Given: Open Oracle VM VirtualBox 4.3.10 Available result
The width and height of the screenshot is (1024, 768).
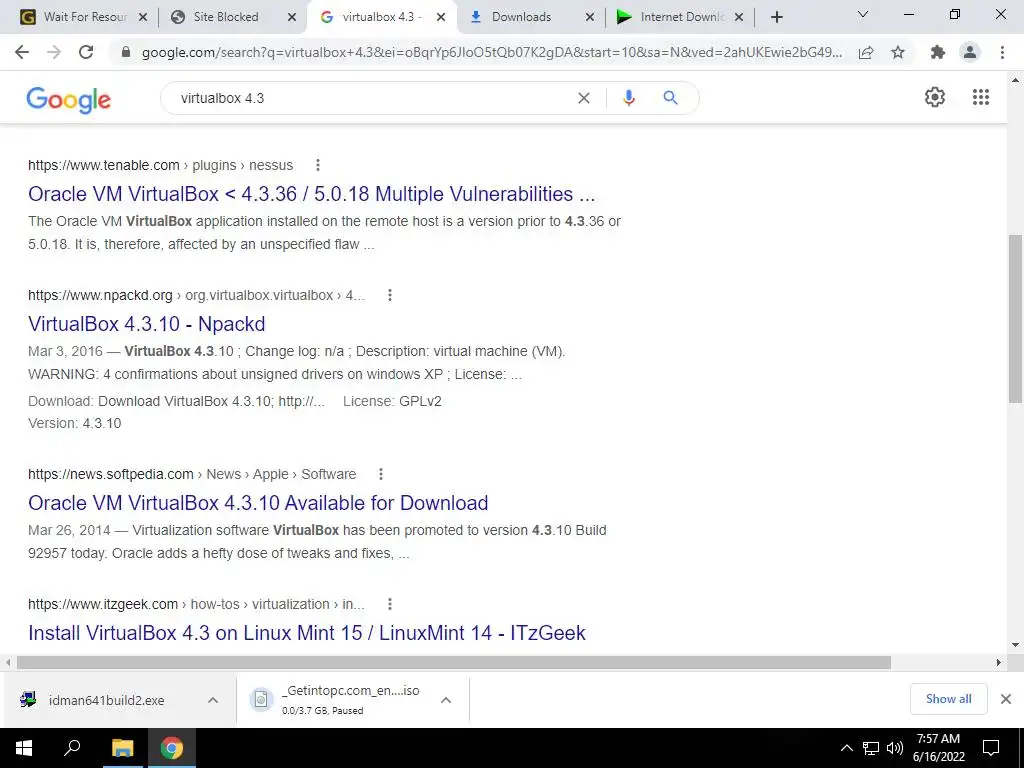Looking at the screenshot, I should 258,503.
